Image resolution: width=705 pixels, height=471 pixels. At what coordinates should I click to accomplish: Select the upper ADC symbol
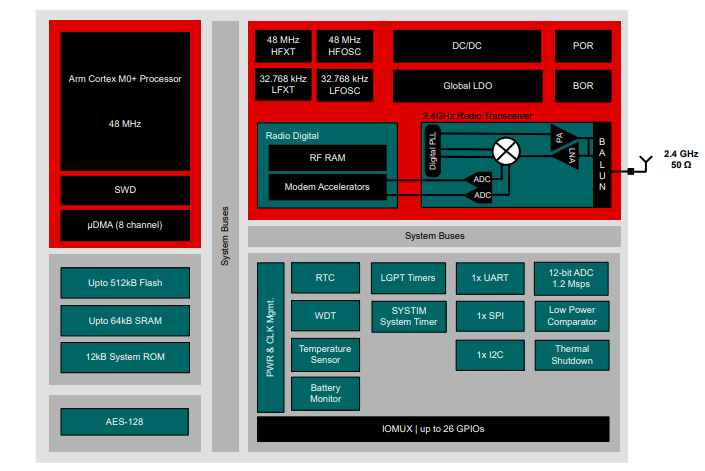(478, 179)
